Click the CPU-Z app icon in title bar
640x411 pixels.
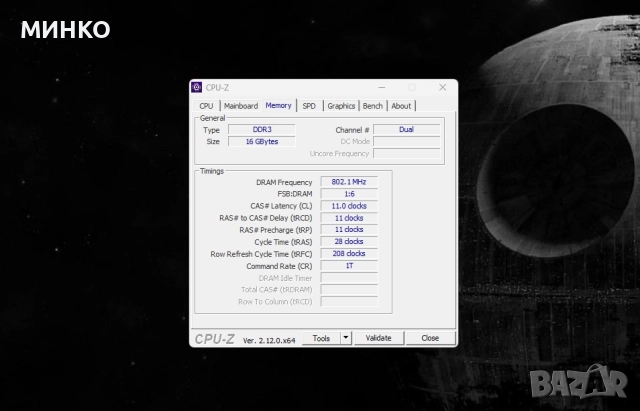coord(196,87)
